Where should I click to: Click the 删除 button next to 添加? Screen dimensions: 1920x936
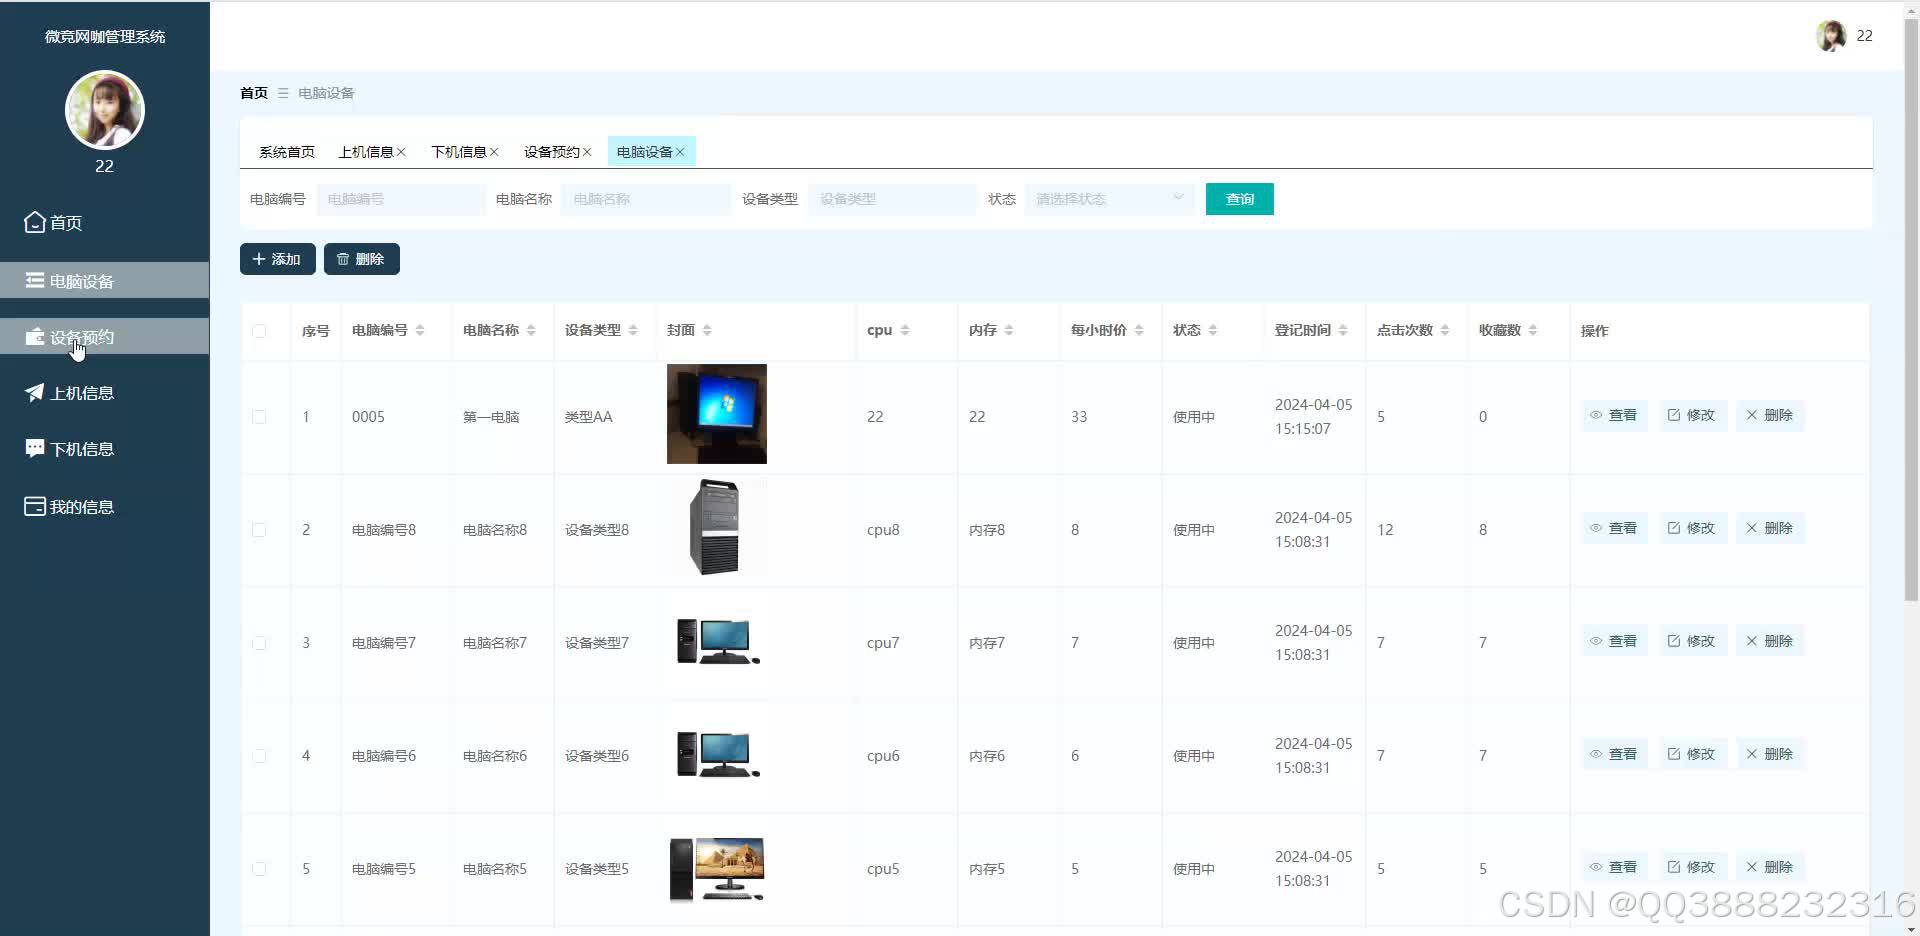click(362, 259)
